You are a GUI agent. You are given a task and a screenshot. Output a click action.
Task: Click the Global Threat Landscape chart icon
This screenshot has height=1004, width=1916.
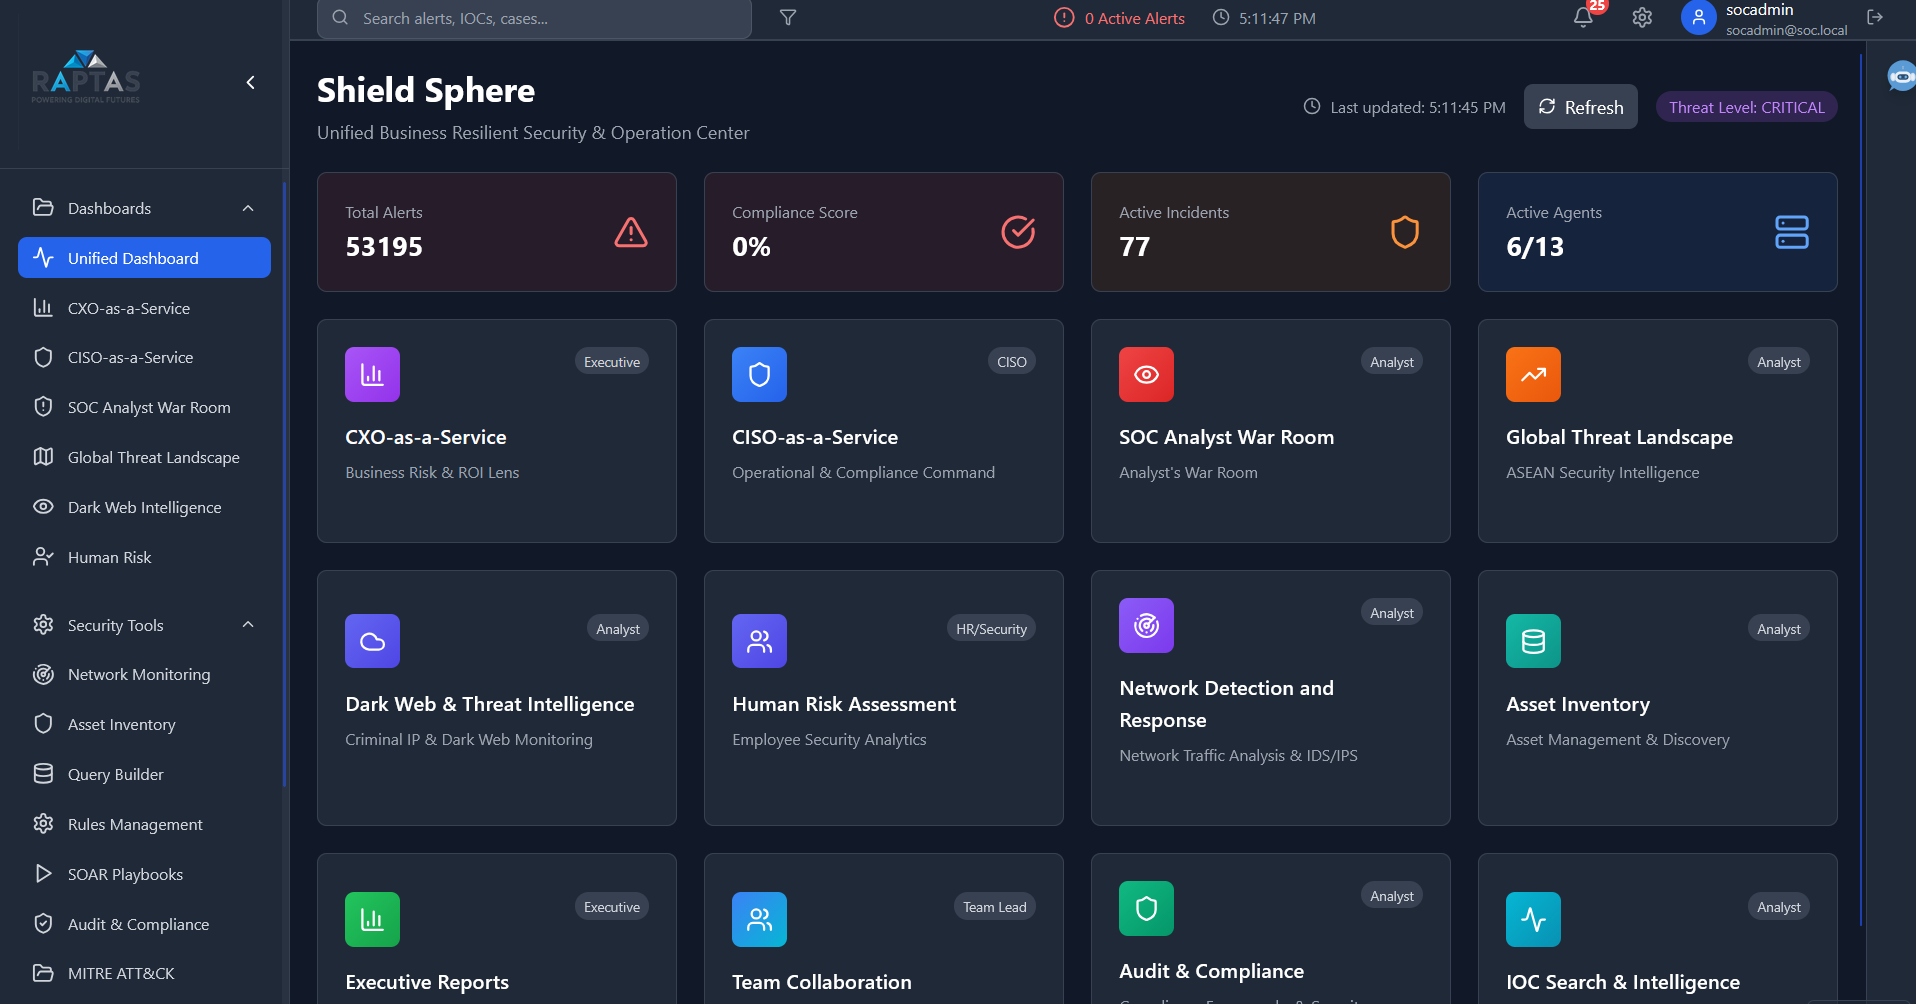tap(1533, 375)
